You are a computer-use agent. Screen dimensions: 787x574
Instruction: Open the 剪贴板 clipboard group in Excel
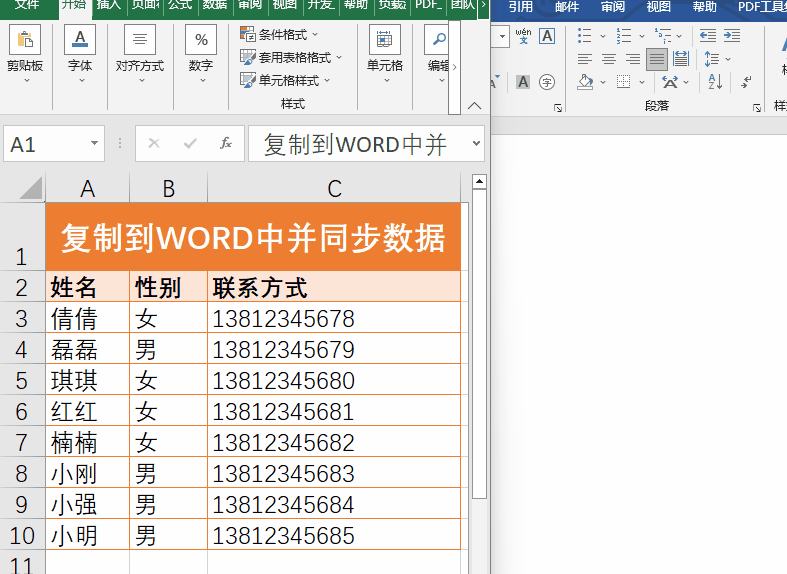(x=25, y=55)
